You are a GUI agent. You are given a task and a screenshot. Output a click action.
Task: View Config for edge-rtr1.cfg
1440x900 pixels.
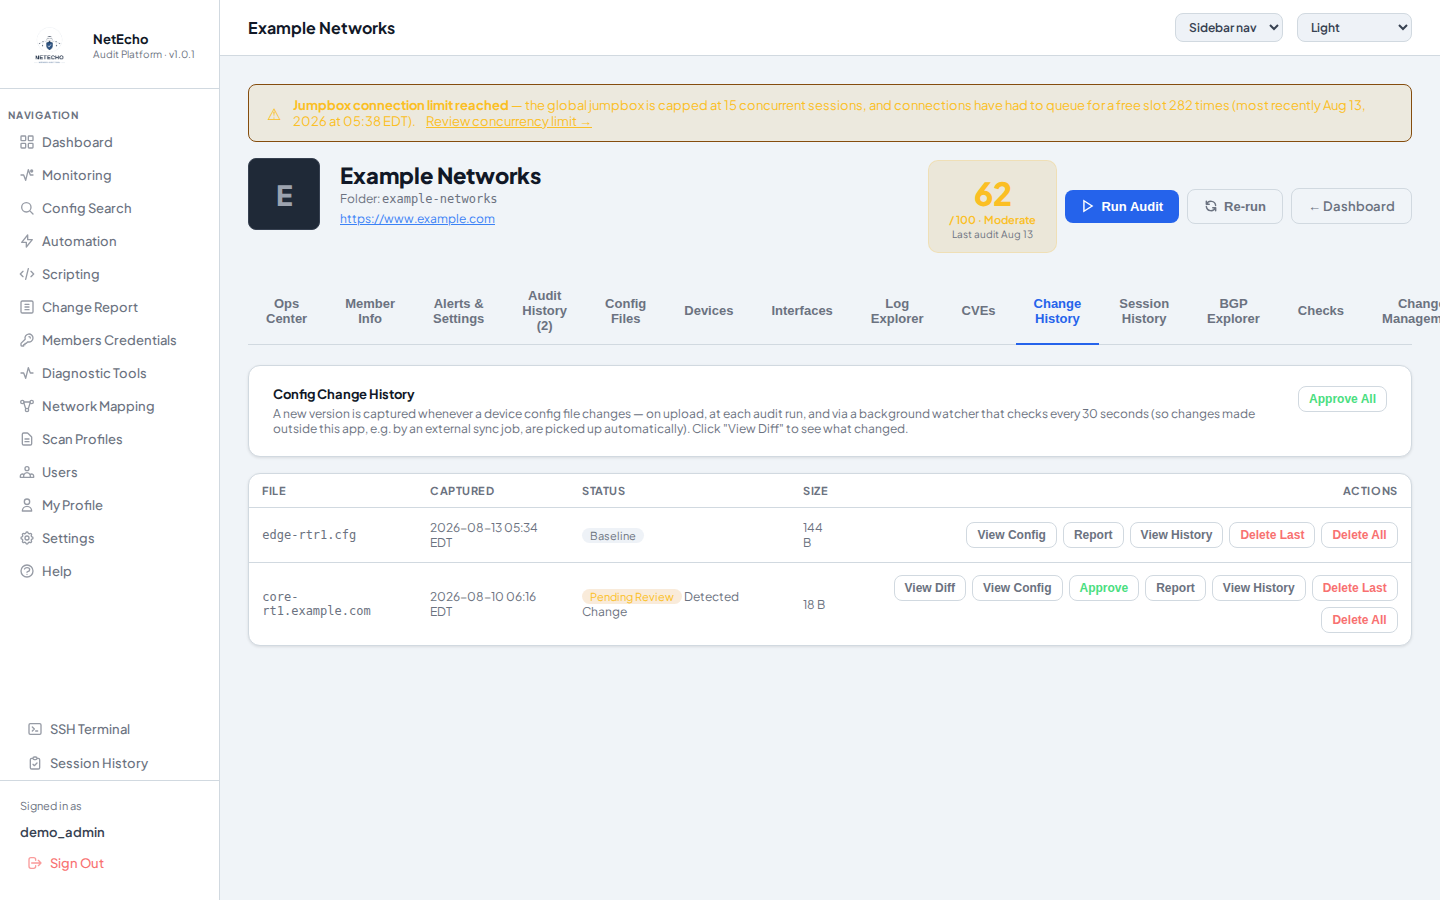1011,535
